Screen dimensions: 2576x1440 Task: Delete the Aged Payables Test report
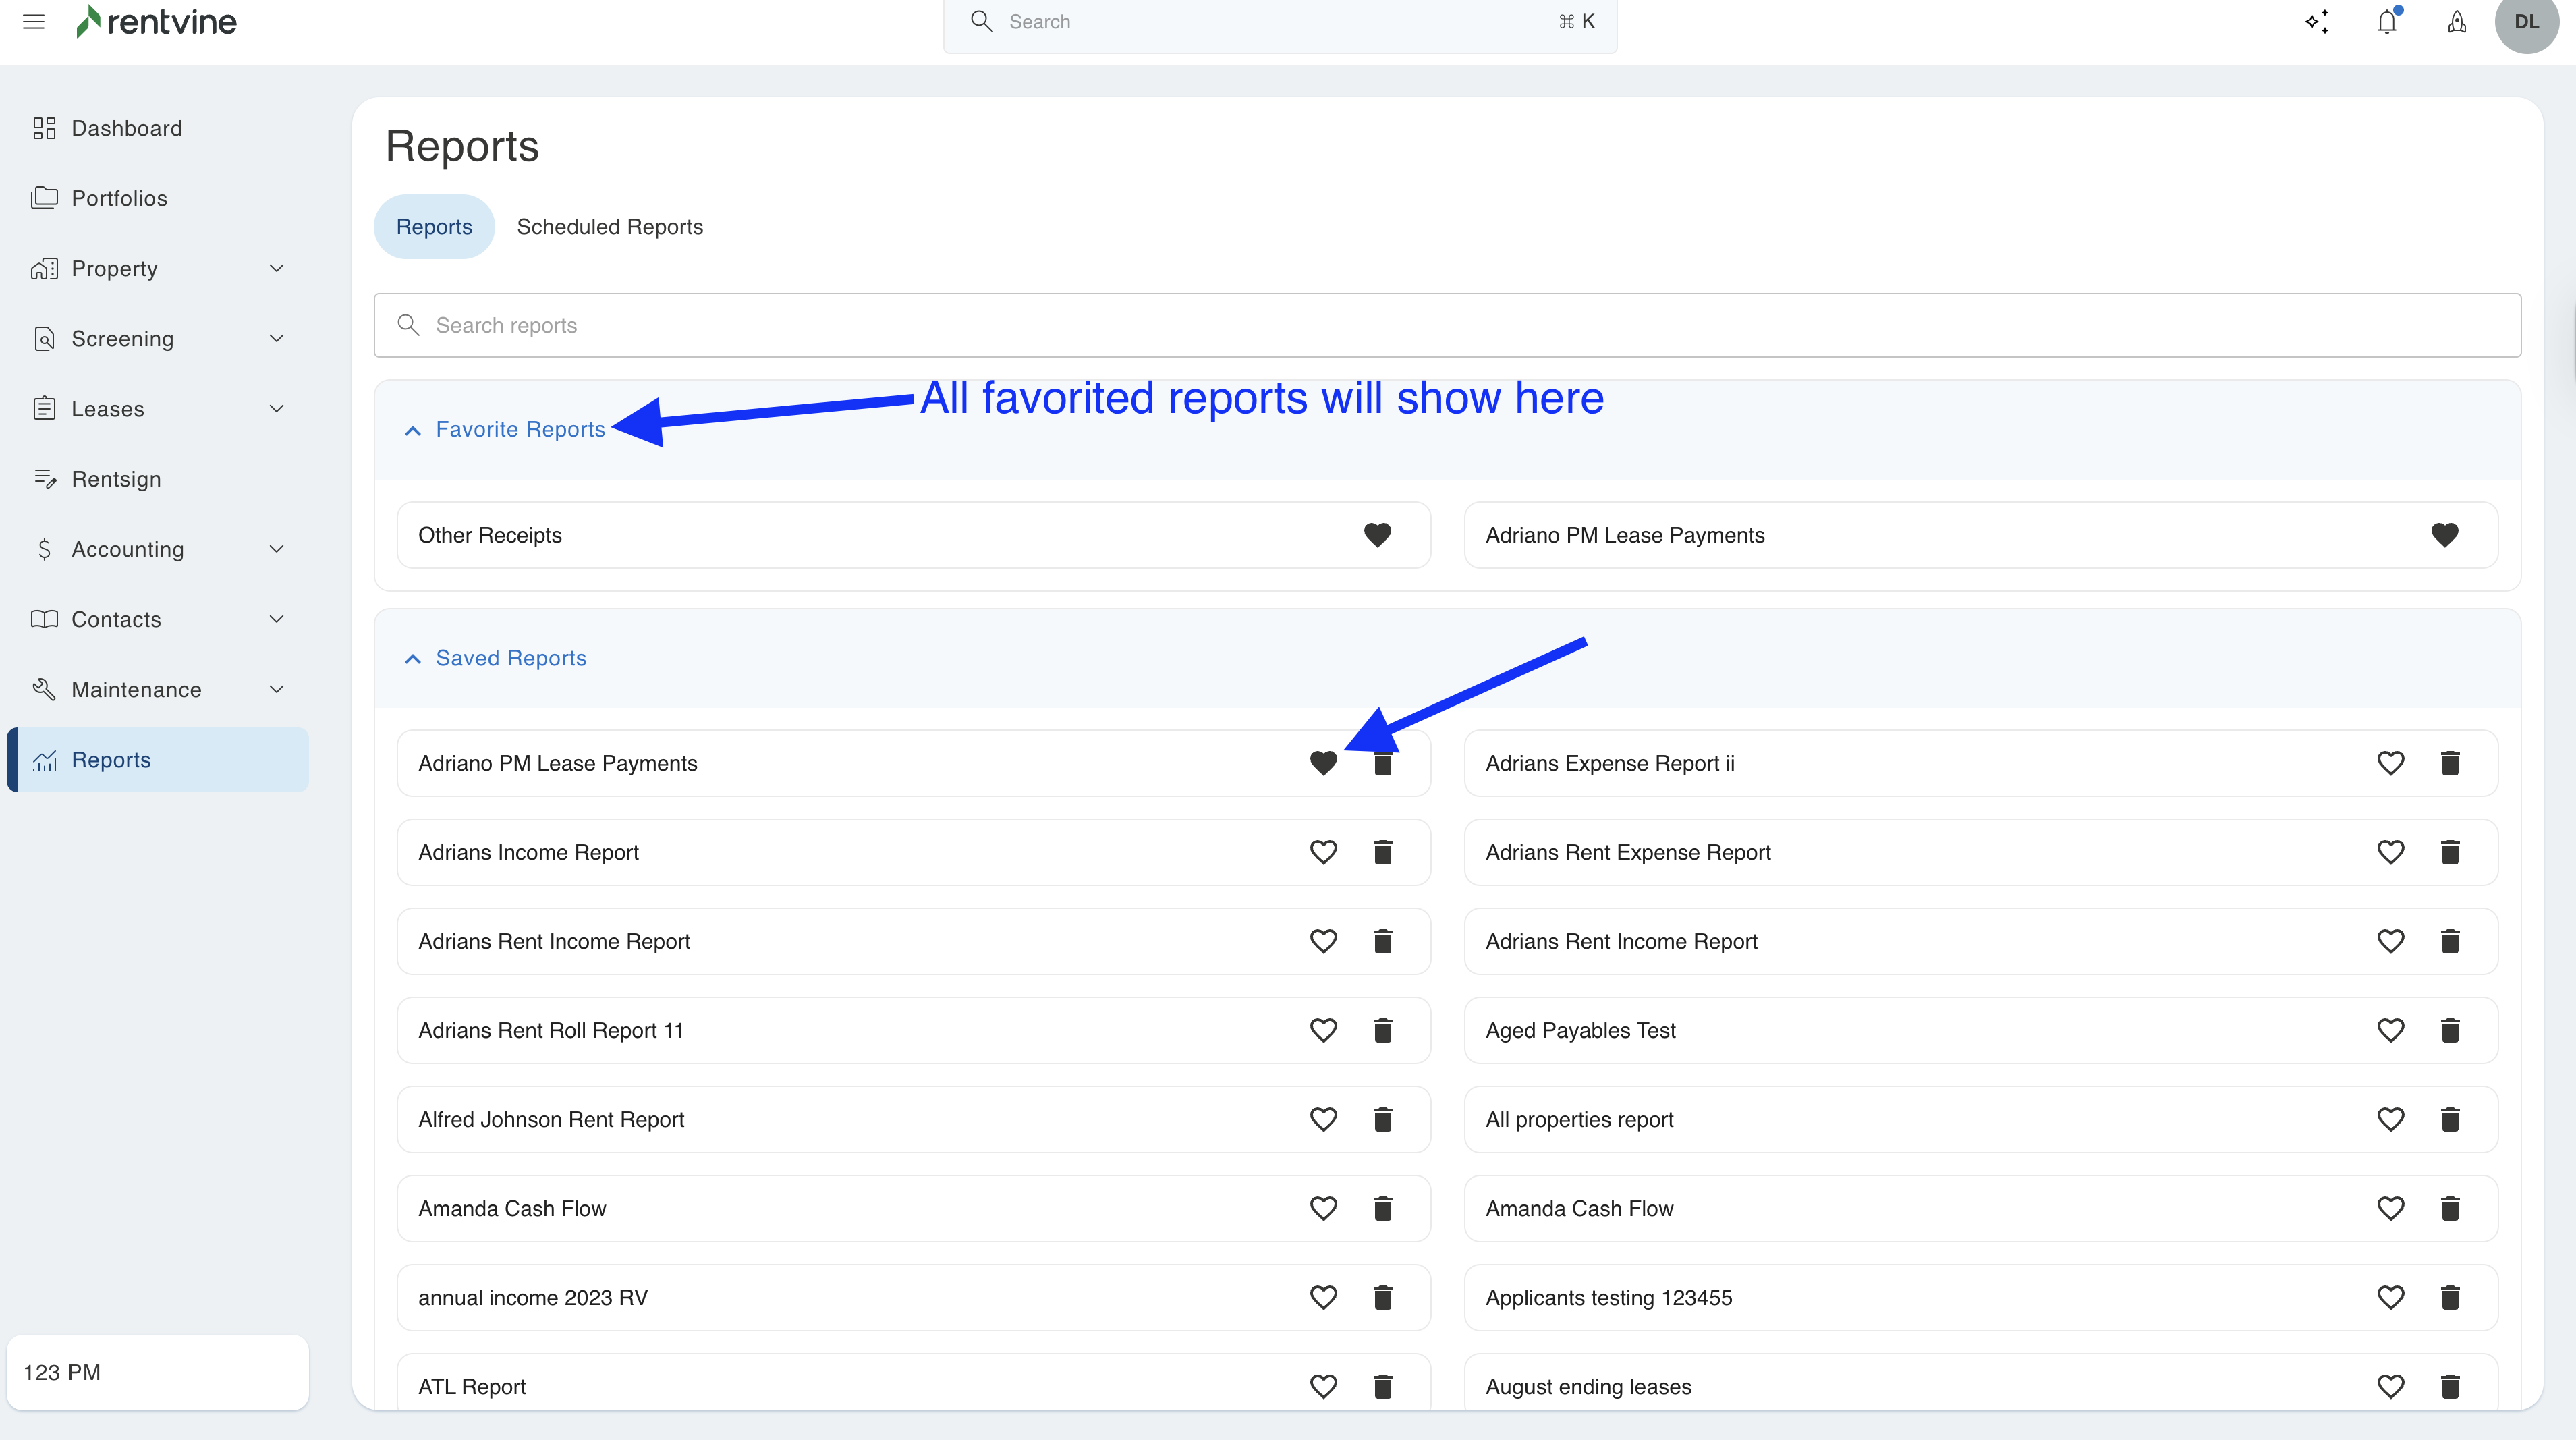2449,1030
